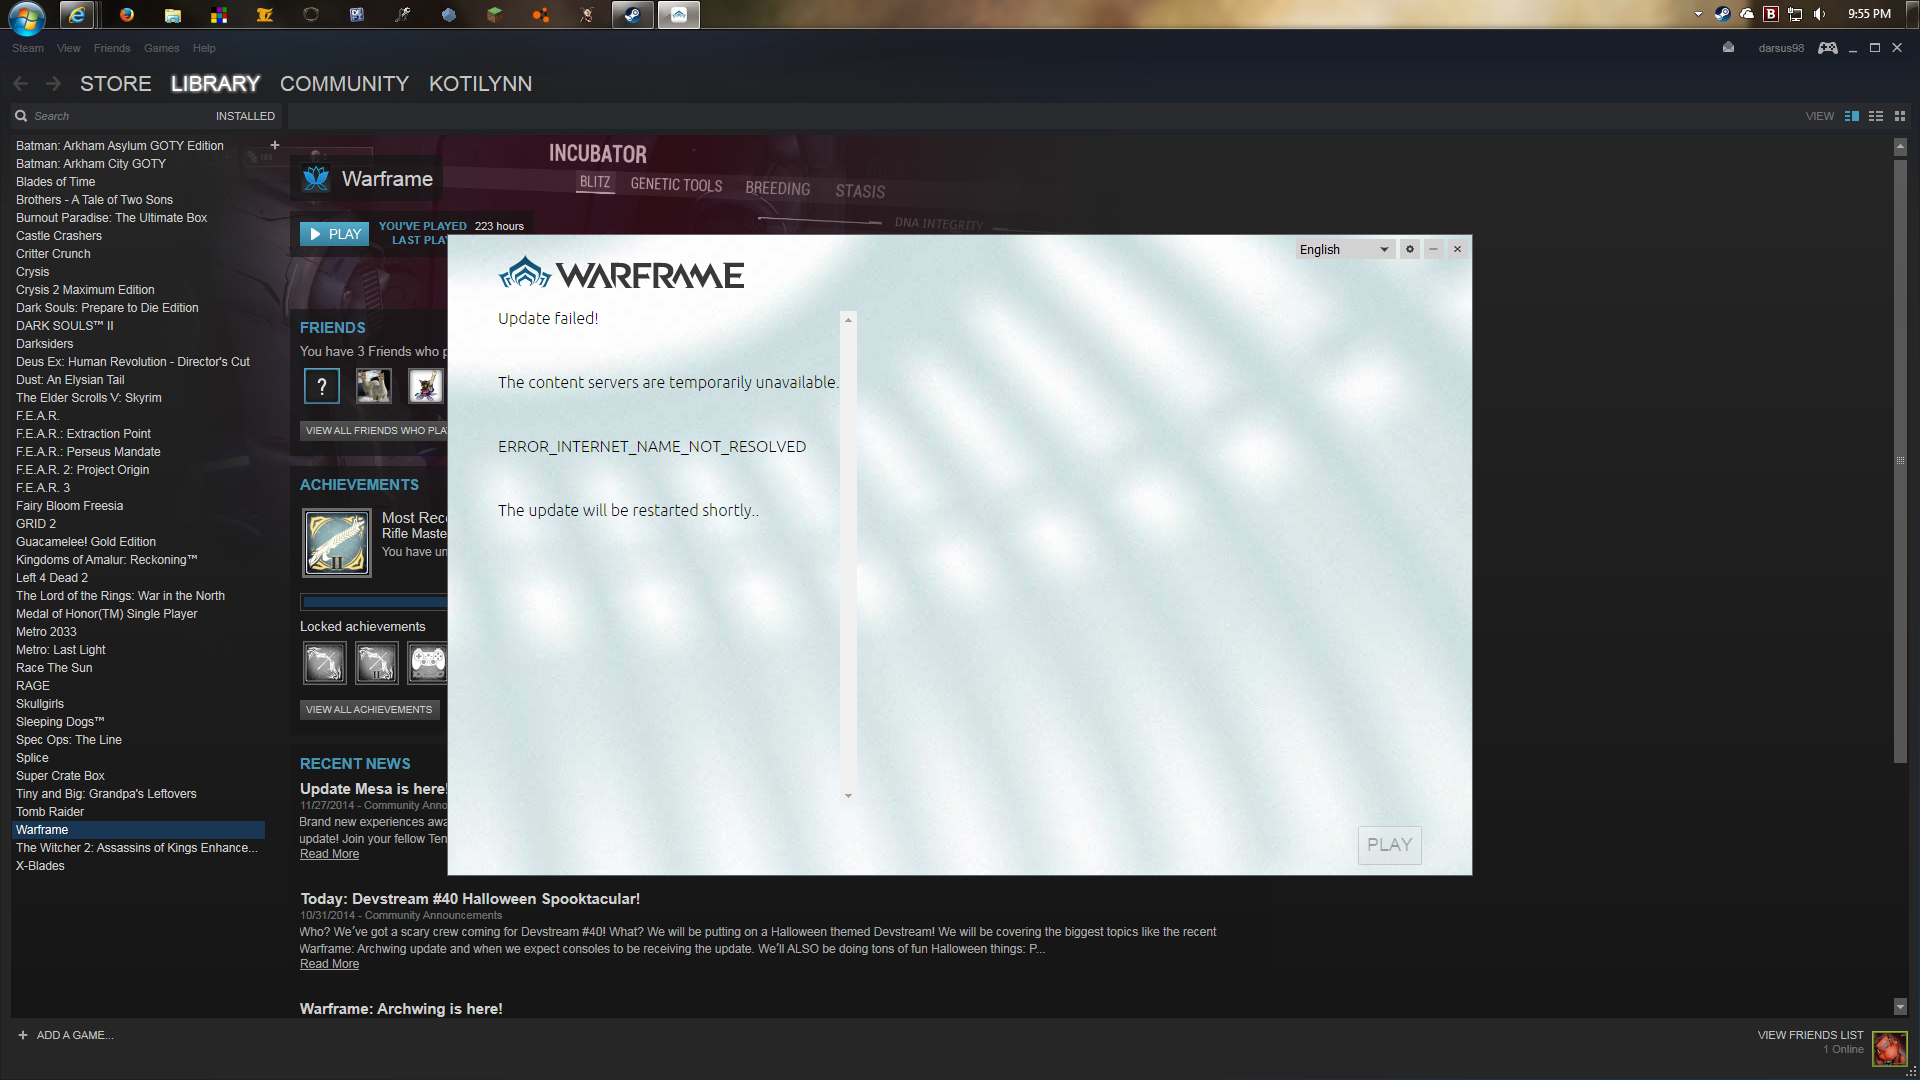Open the second friend avatar under Friends

pyautogui.click(x=374, y=386)
